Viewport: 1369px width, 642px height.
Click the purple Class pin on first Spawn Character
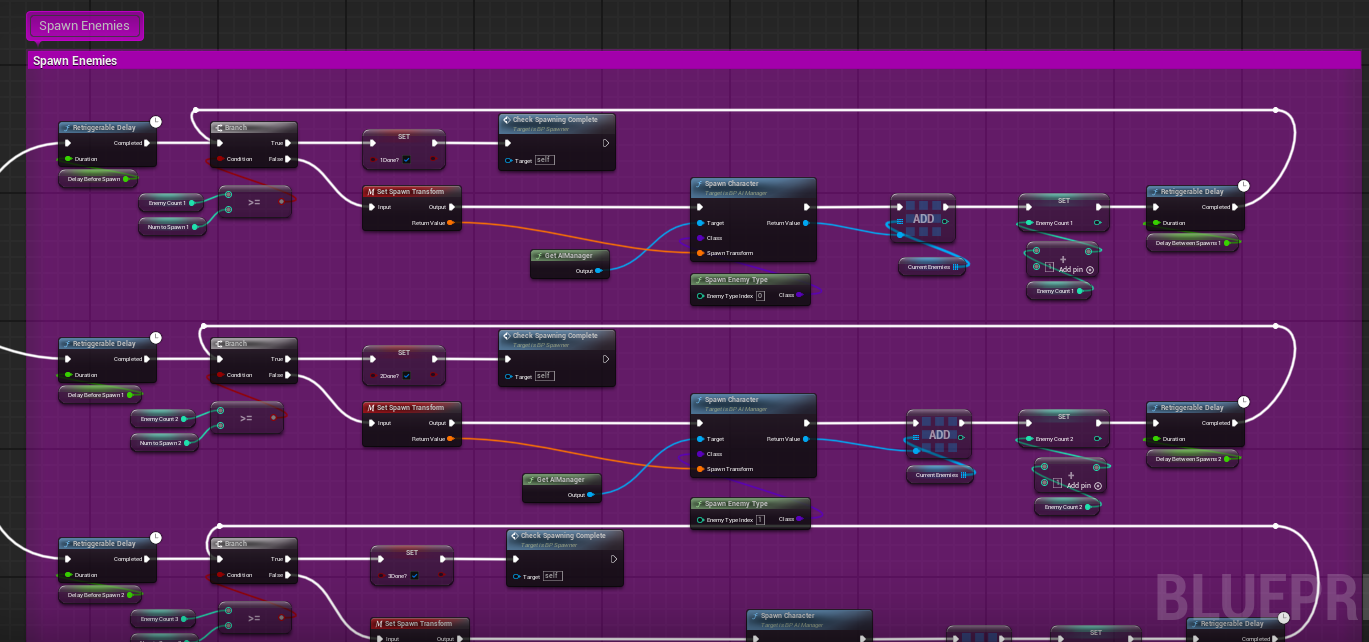699,238
